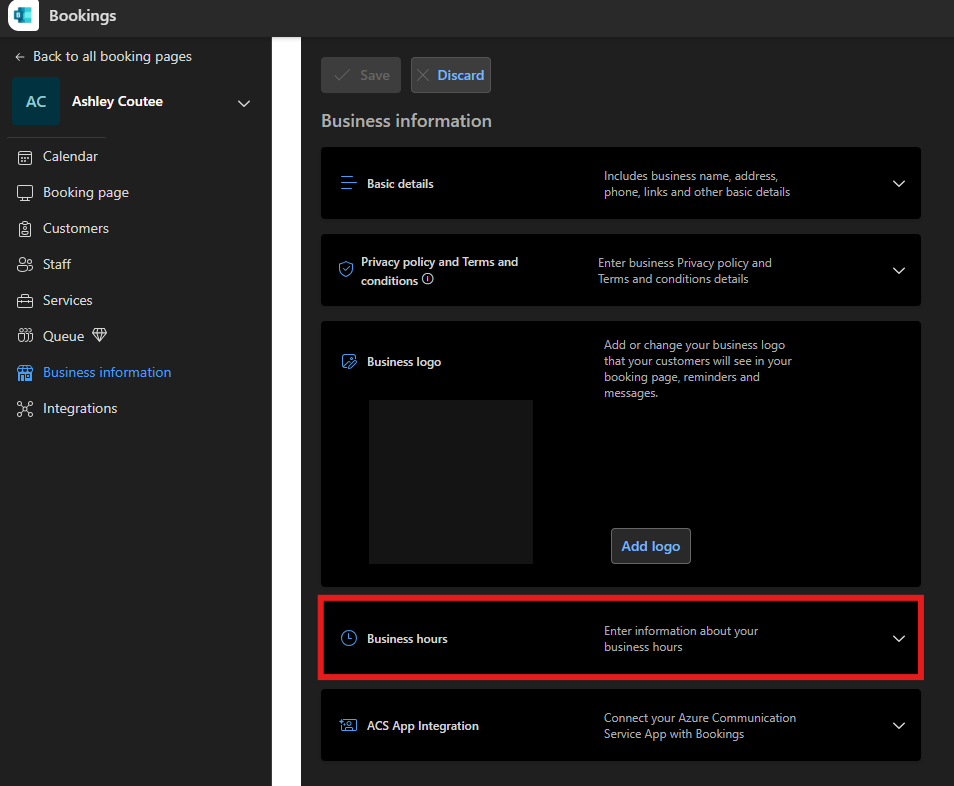This screenshot has height=786, width=954.
Task: Click the Booking page monitor icon
Action: click(25, 193)
